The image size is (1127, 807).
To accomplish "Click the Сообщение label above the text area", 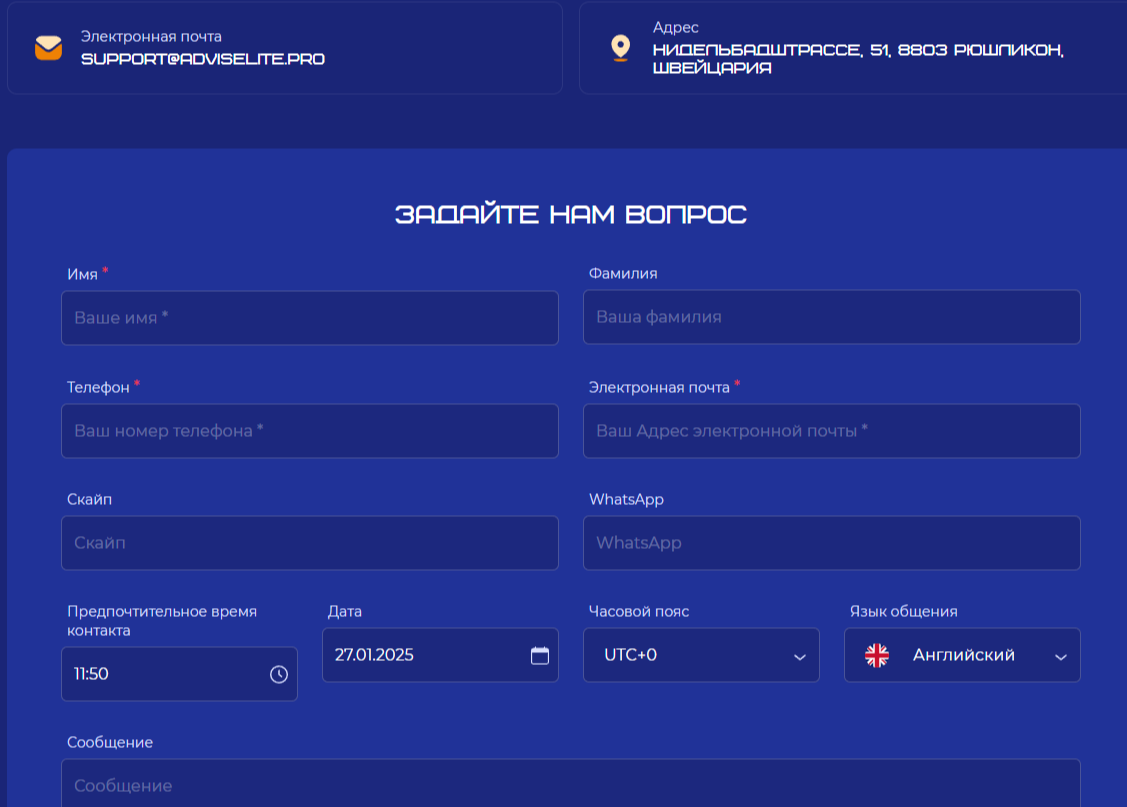I will pyautogui.click(x=110, y=742).
